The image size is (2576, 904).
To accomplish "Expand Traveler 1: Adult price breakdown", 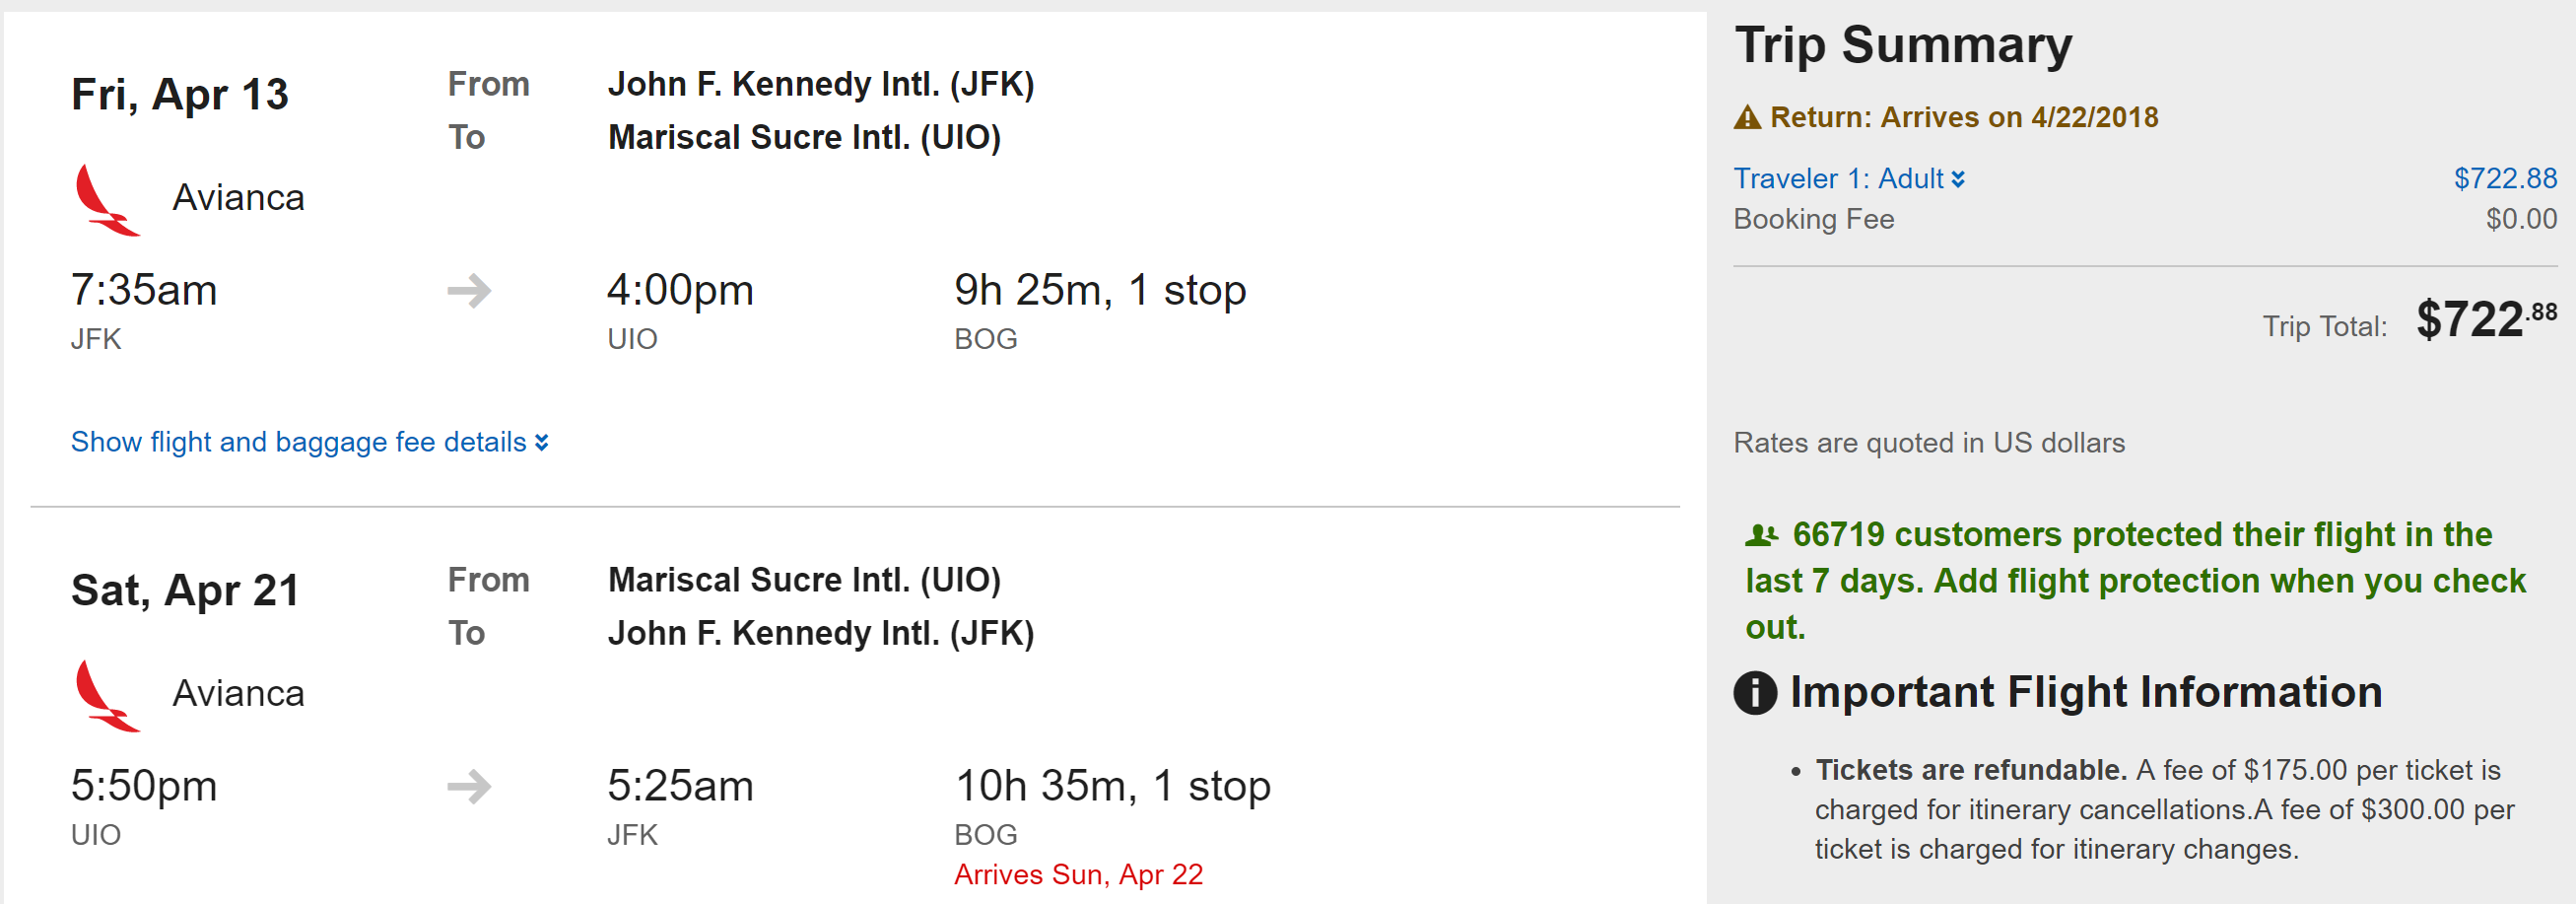I will coord(1838,179).
